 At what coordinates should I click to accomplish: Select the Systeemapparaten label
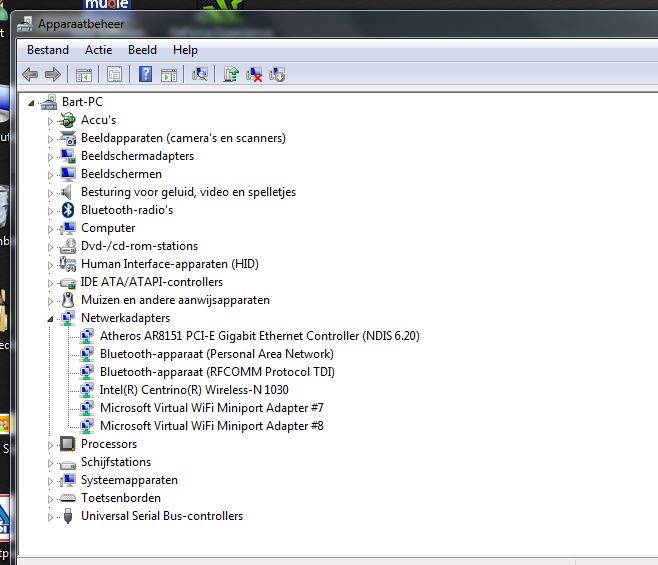(x=129, y=480)
